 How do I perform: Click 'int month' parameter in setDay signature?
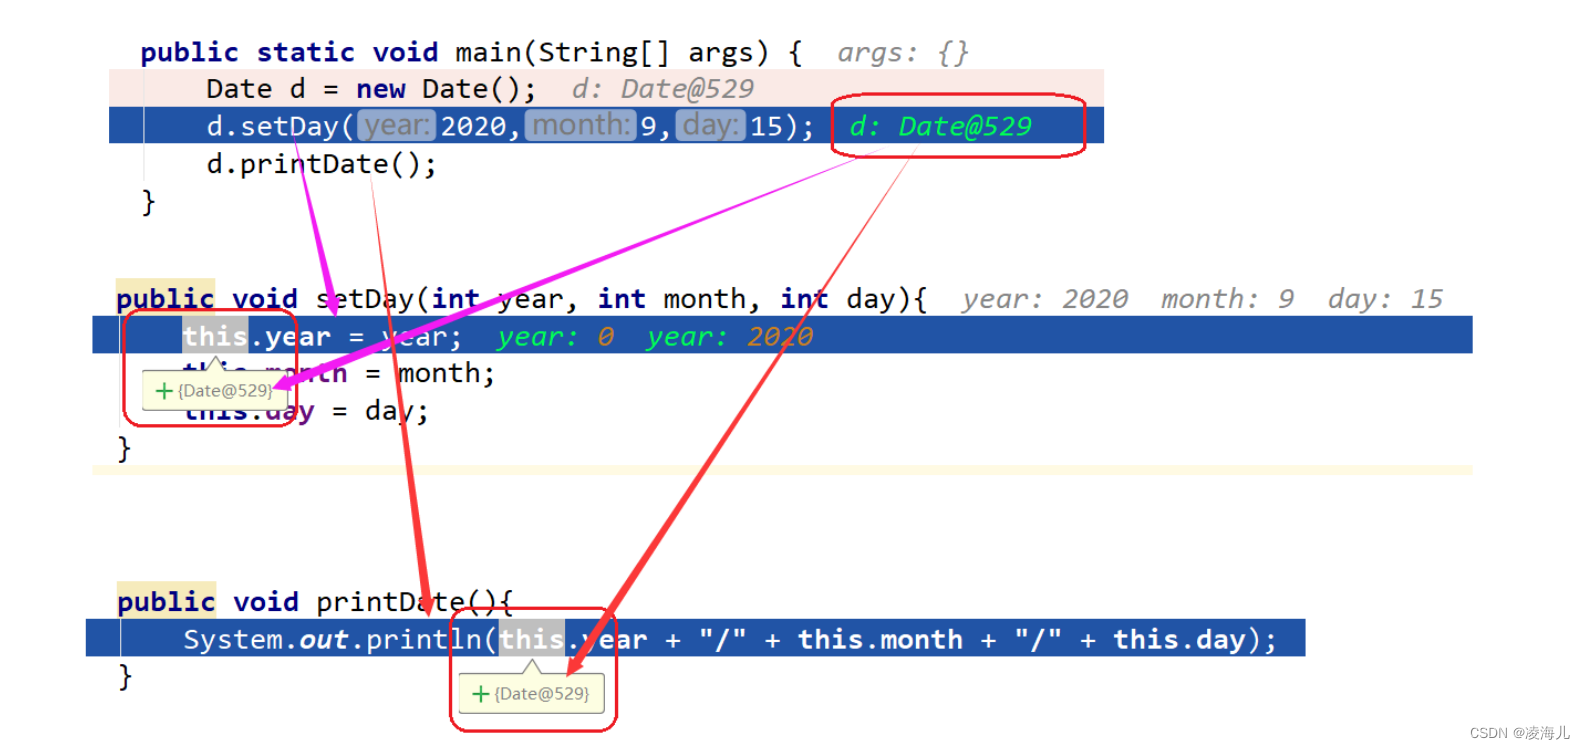pyautogui.click(x=672, y=299)
